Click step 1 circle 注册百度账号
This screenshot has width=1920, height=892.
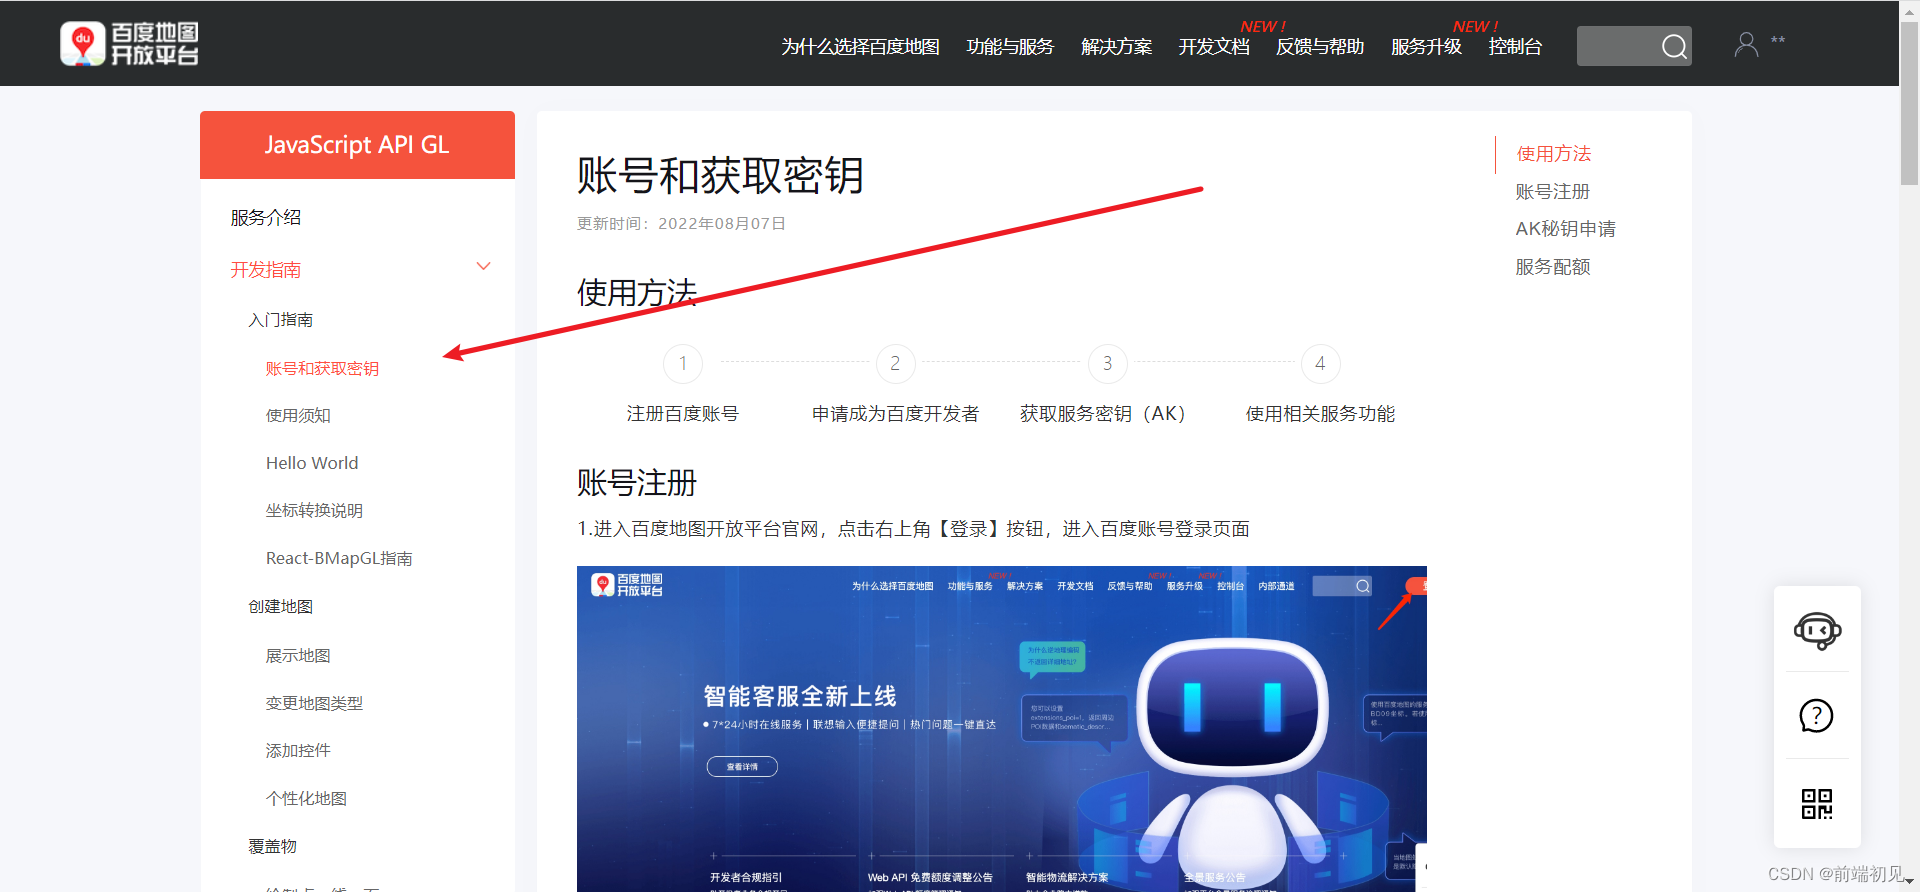coord(683,364)
